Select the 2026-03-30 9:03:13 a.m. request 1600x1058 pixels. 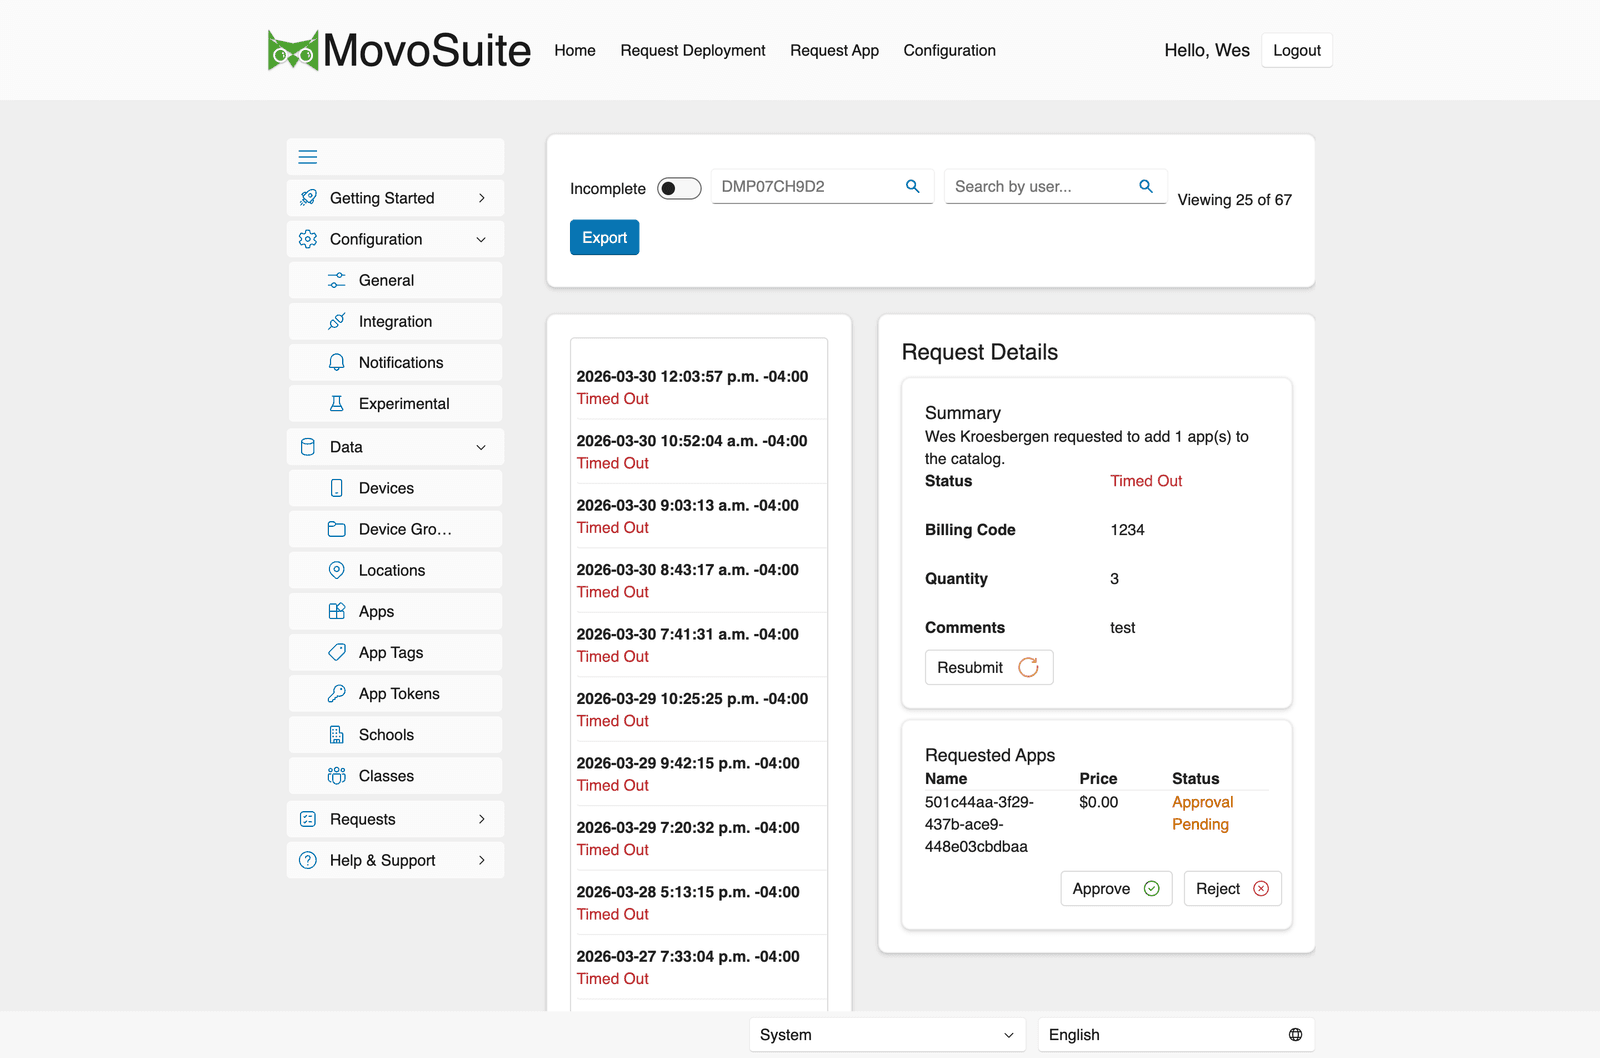[x=699, y=516]
